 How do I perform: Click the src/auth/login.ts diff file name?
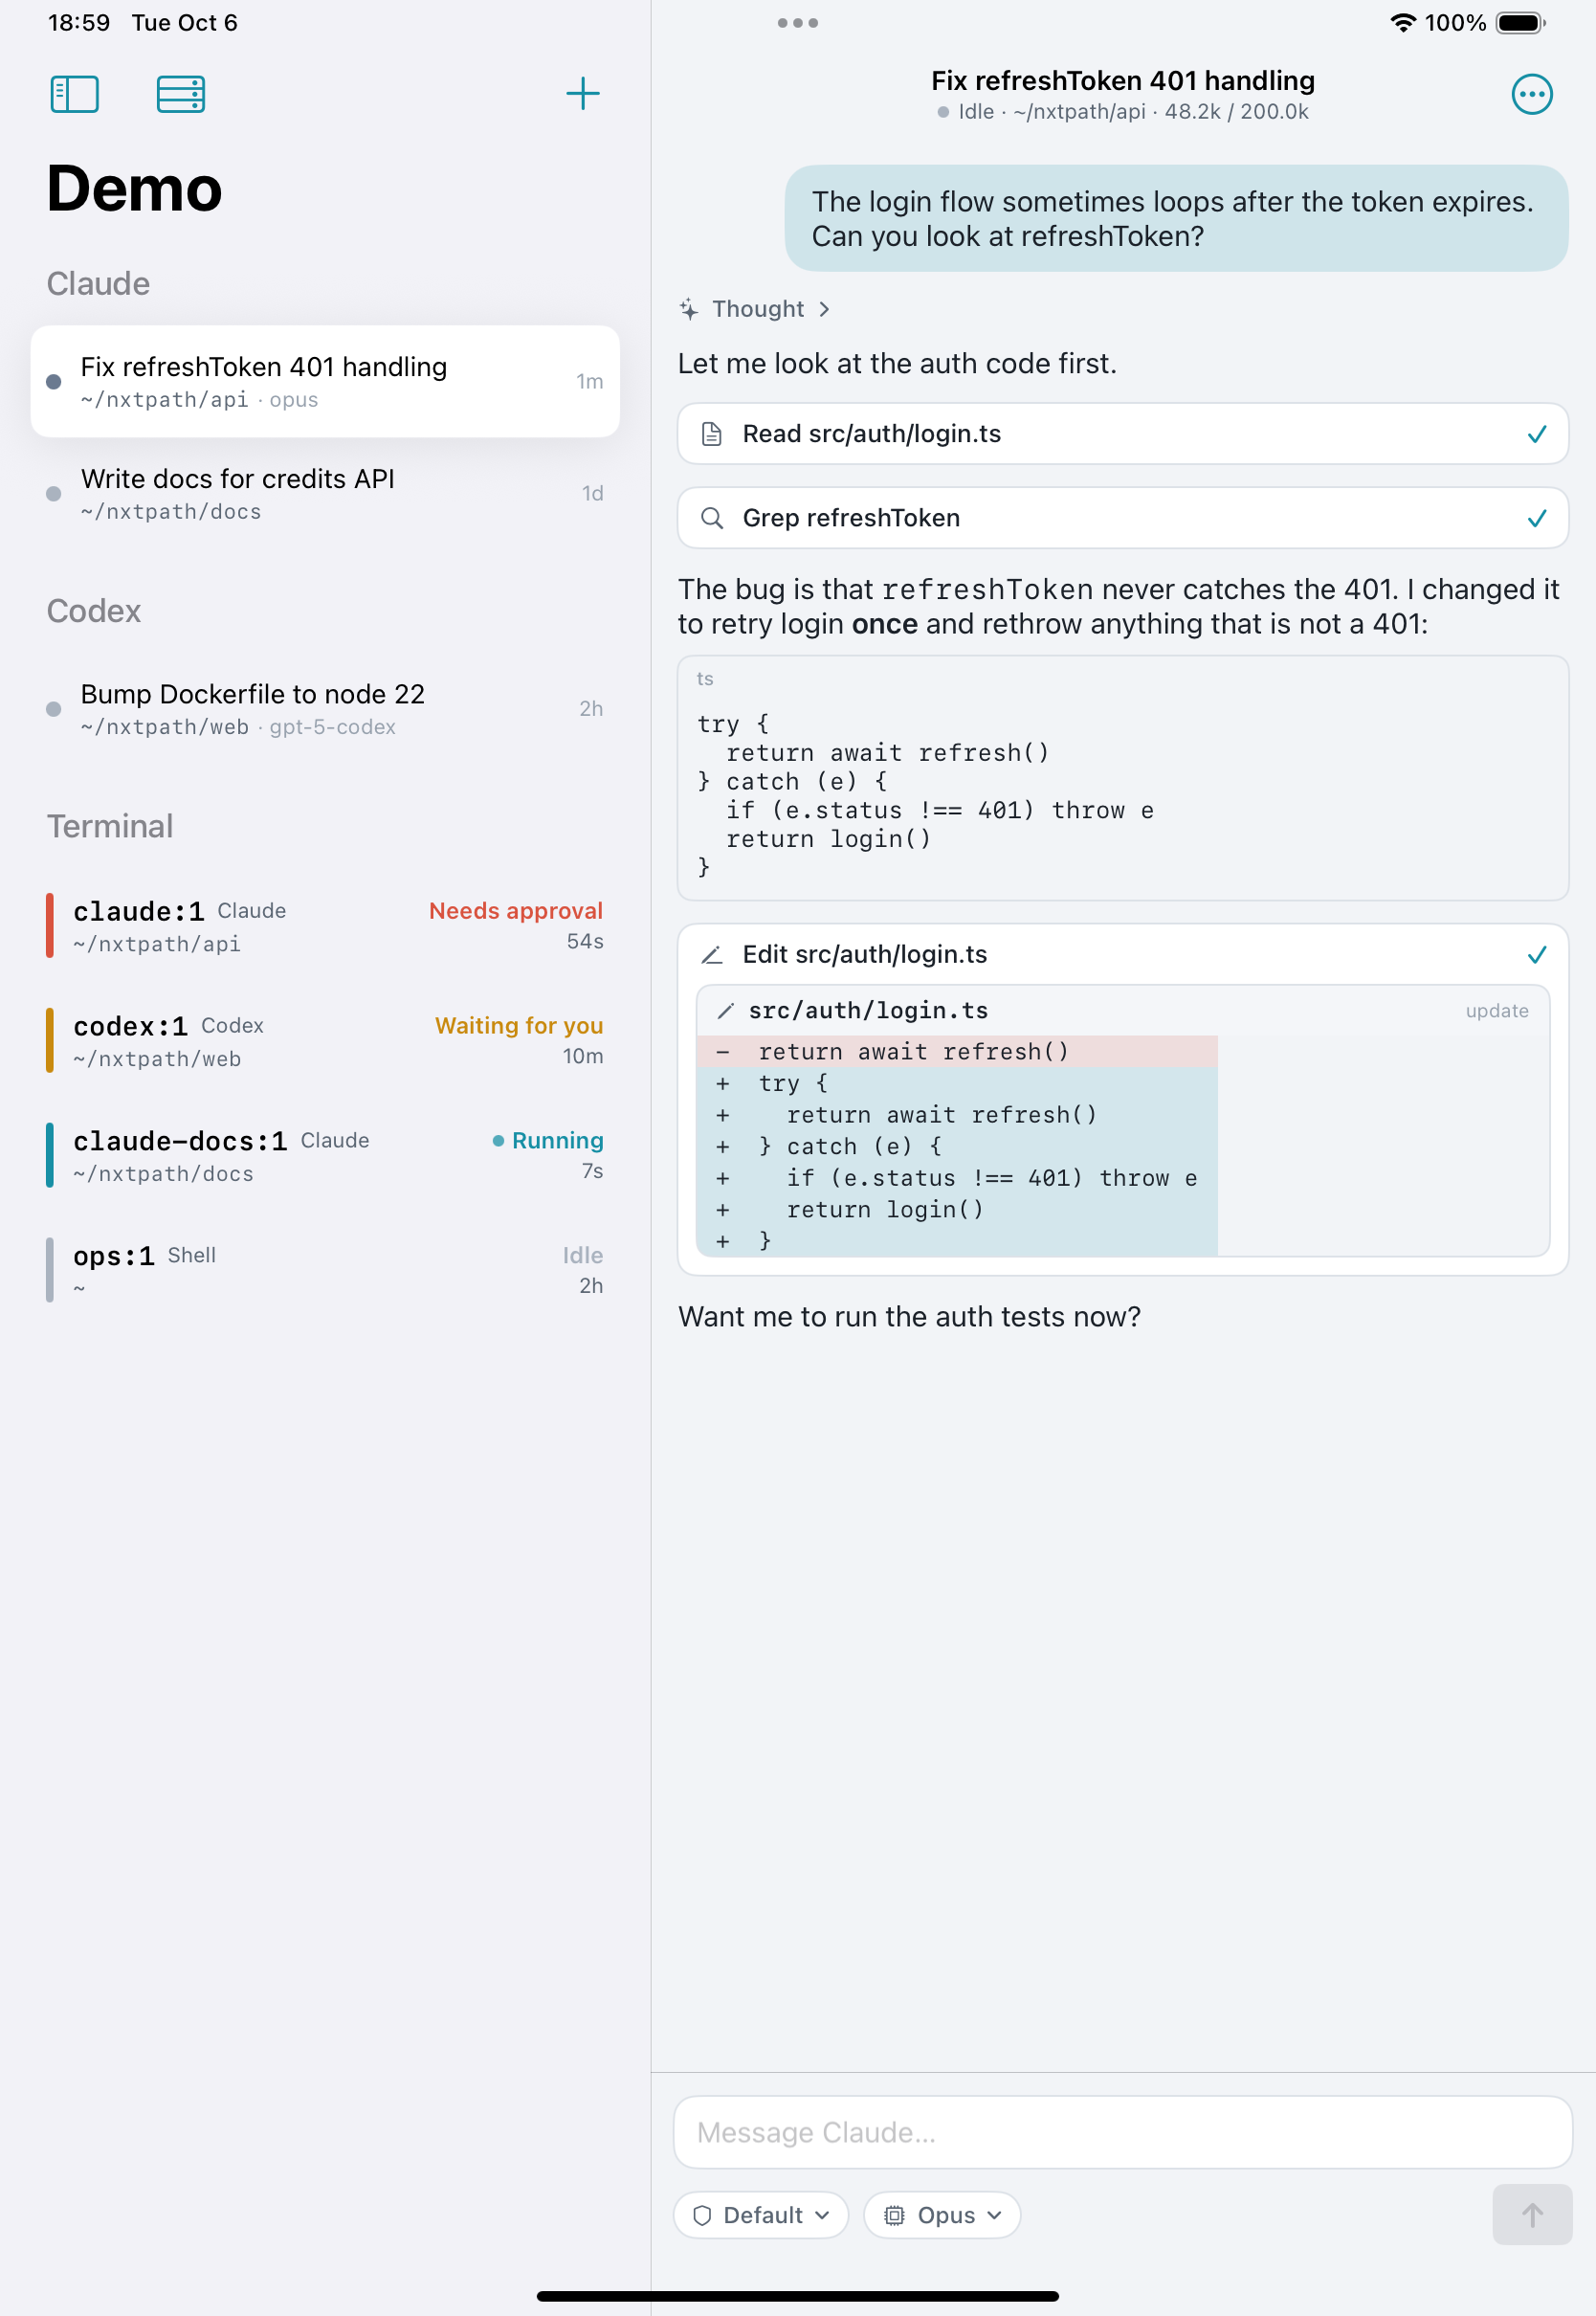tap(868, 1011)
